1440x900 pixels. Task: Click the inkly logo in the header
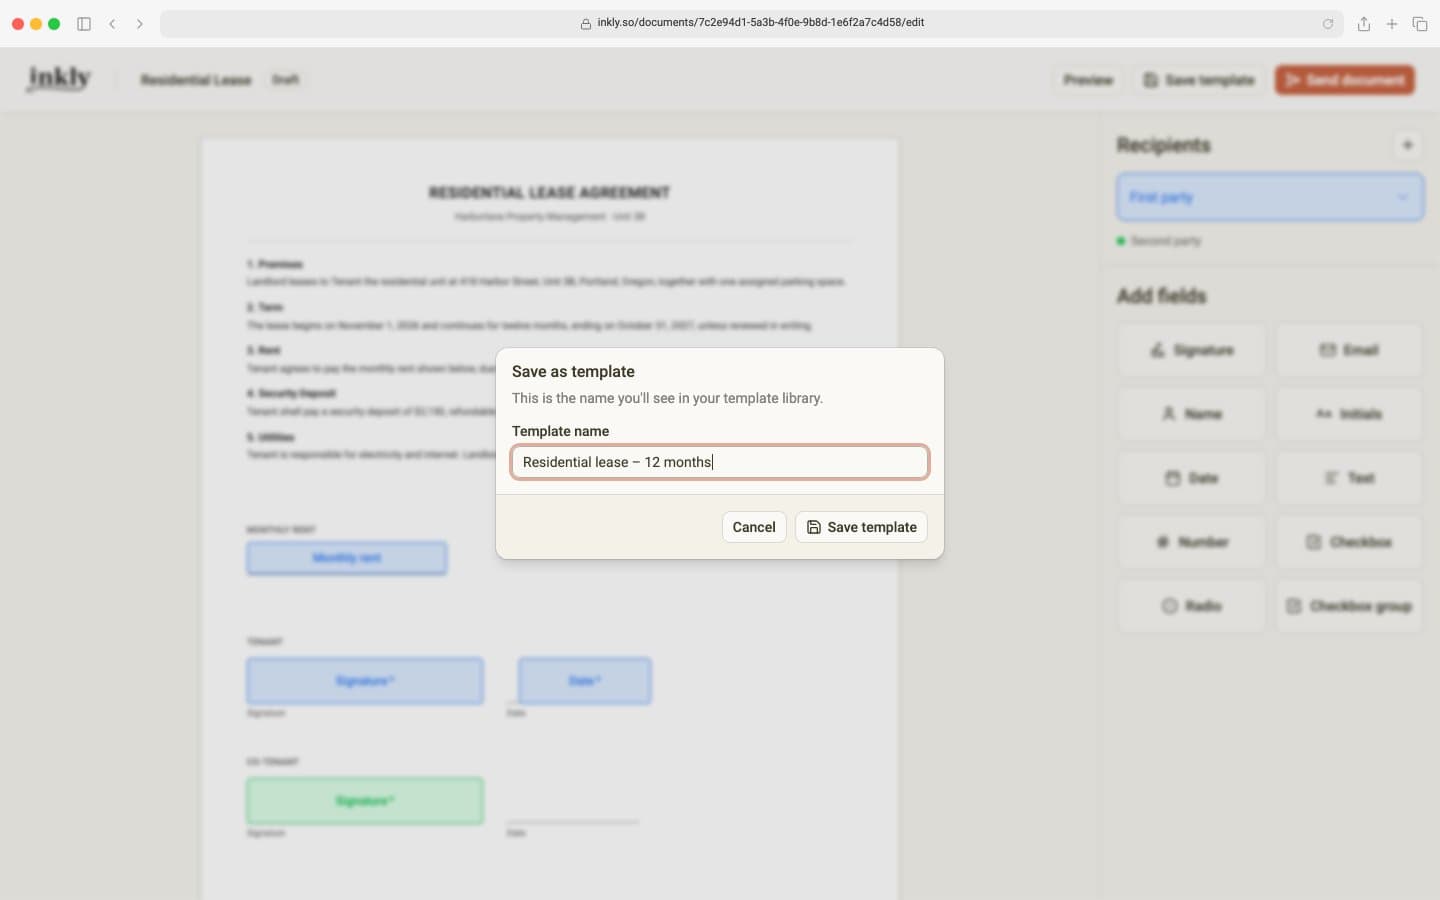click(59, 79)
